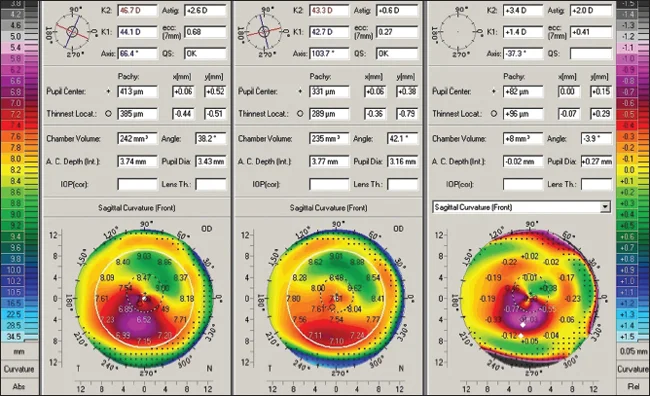Click the Astig field showing +2.6 D
Viewport: 650px width, 396px height.
pyautogui.click(x=205, y=10)
